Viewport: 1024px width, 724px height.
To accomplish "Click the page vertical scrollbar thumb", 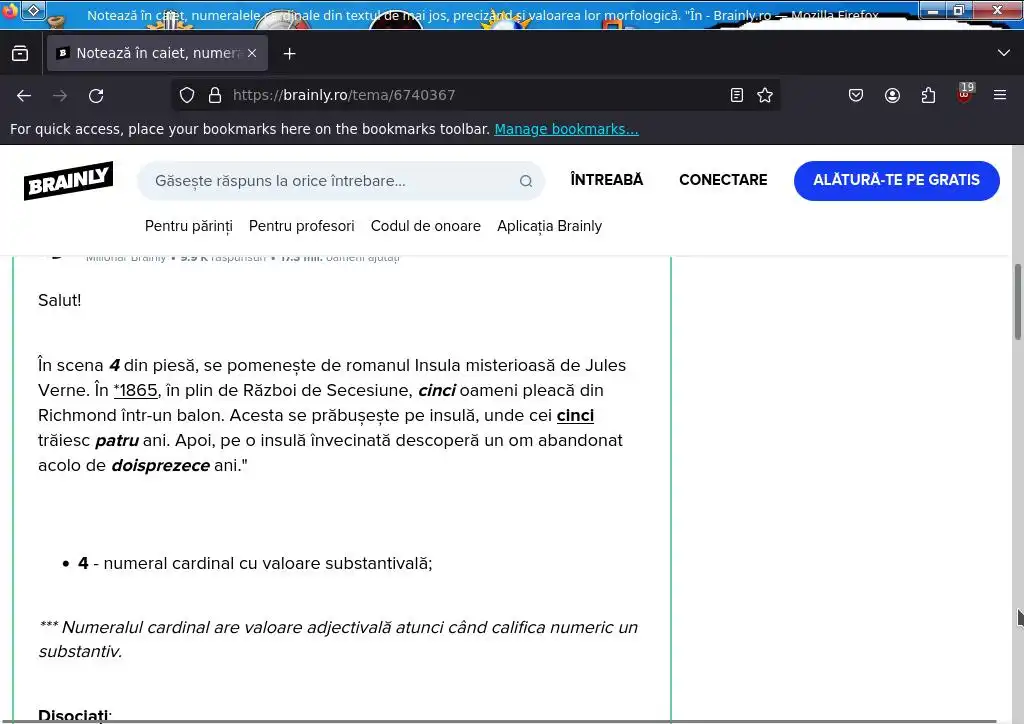I will [1017, 302].
